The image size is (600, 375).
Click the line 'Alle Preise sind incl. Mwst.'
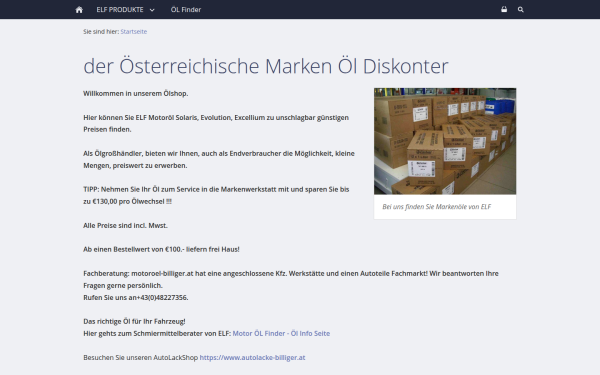click(x=126, y=225)
